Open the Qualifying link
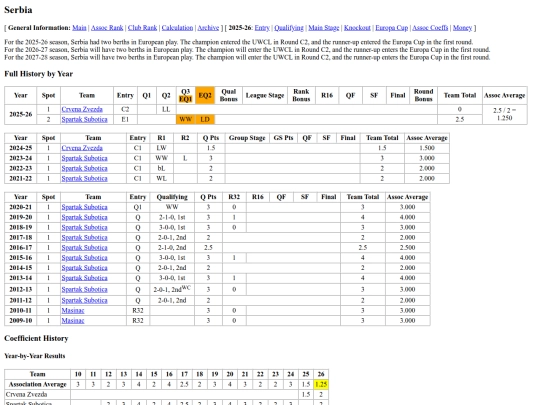This screenshot has height=405, width=540. click(289, 28)
